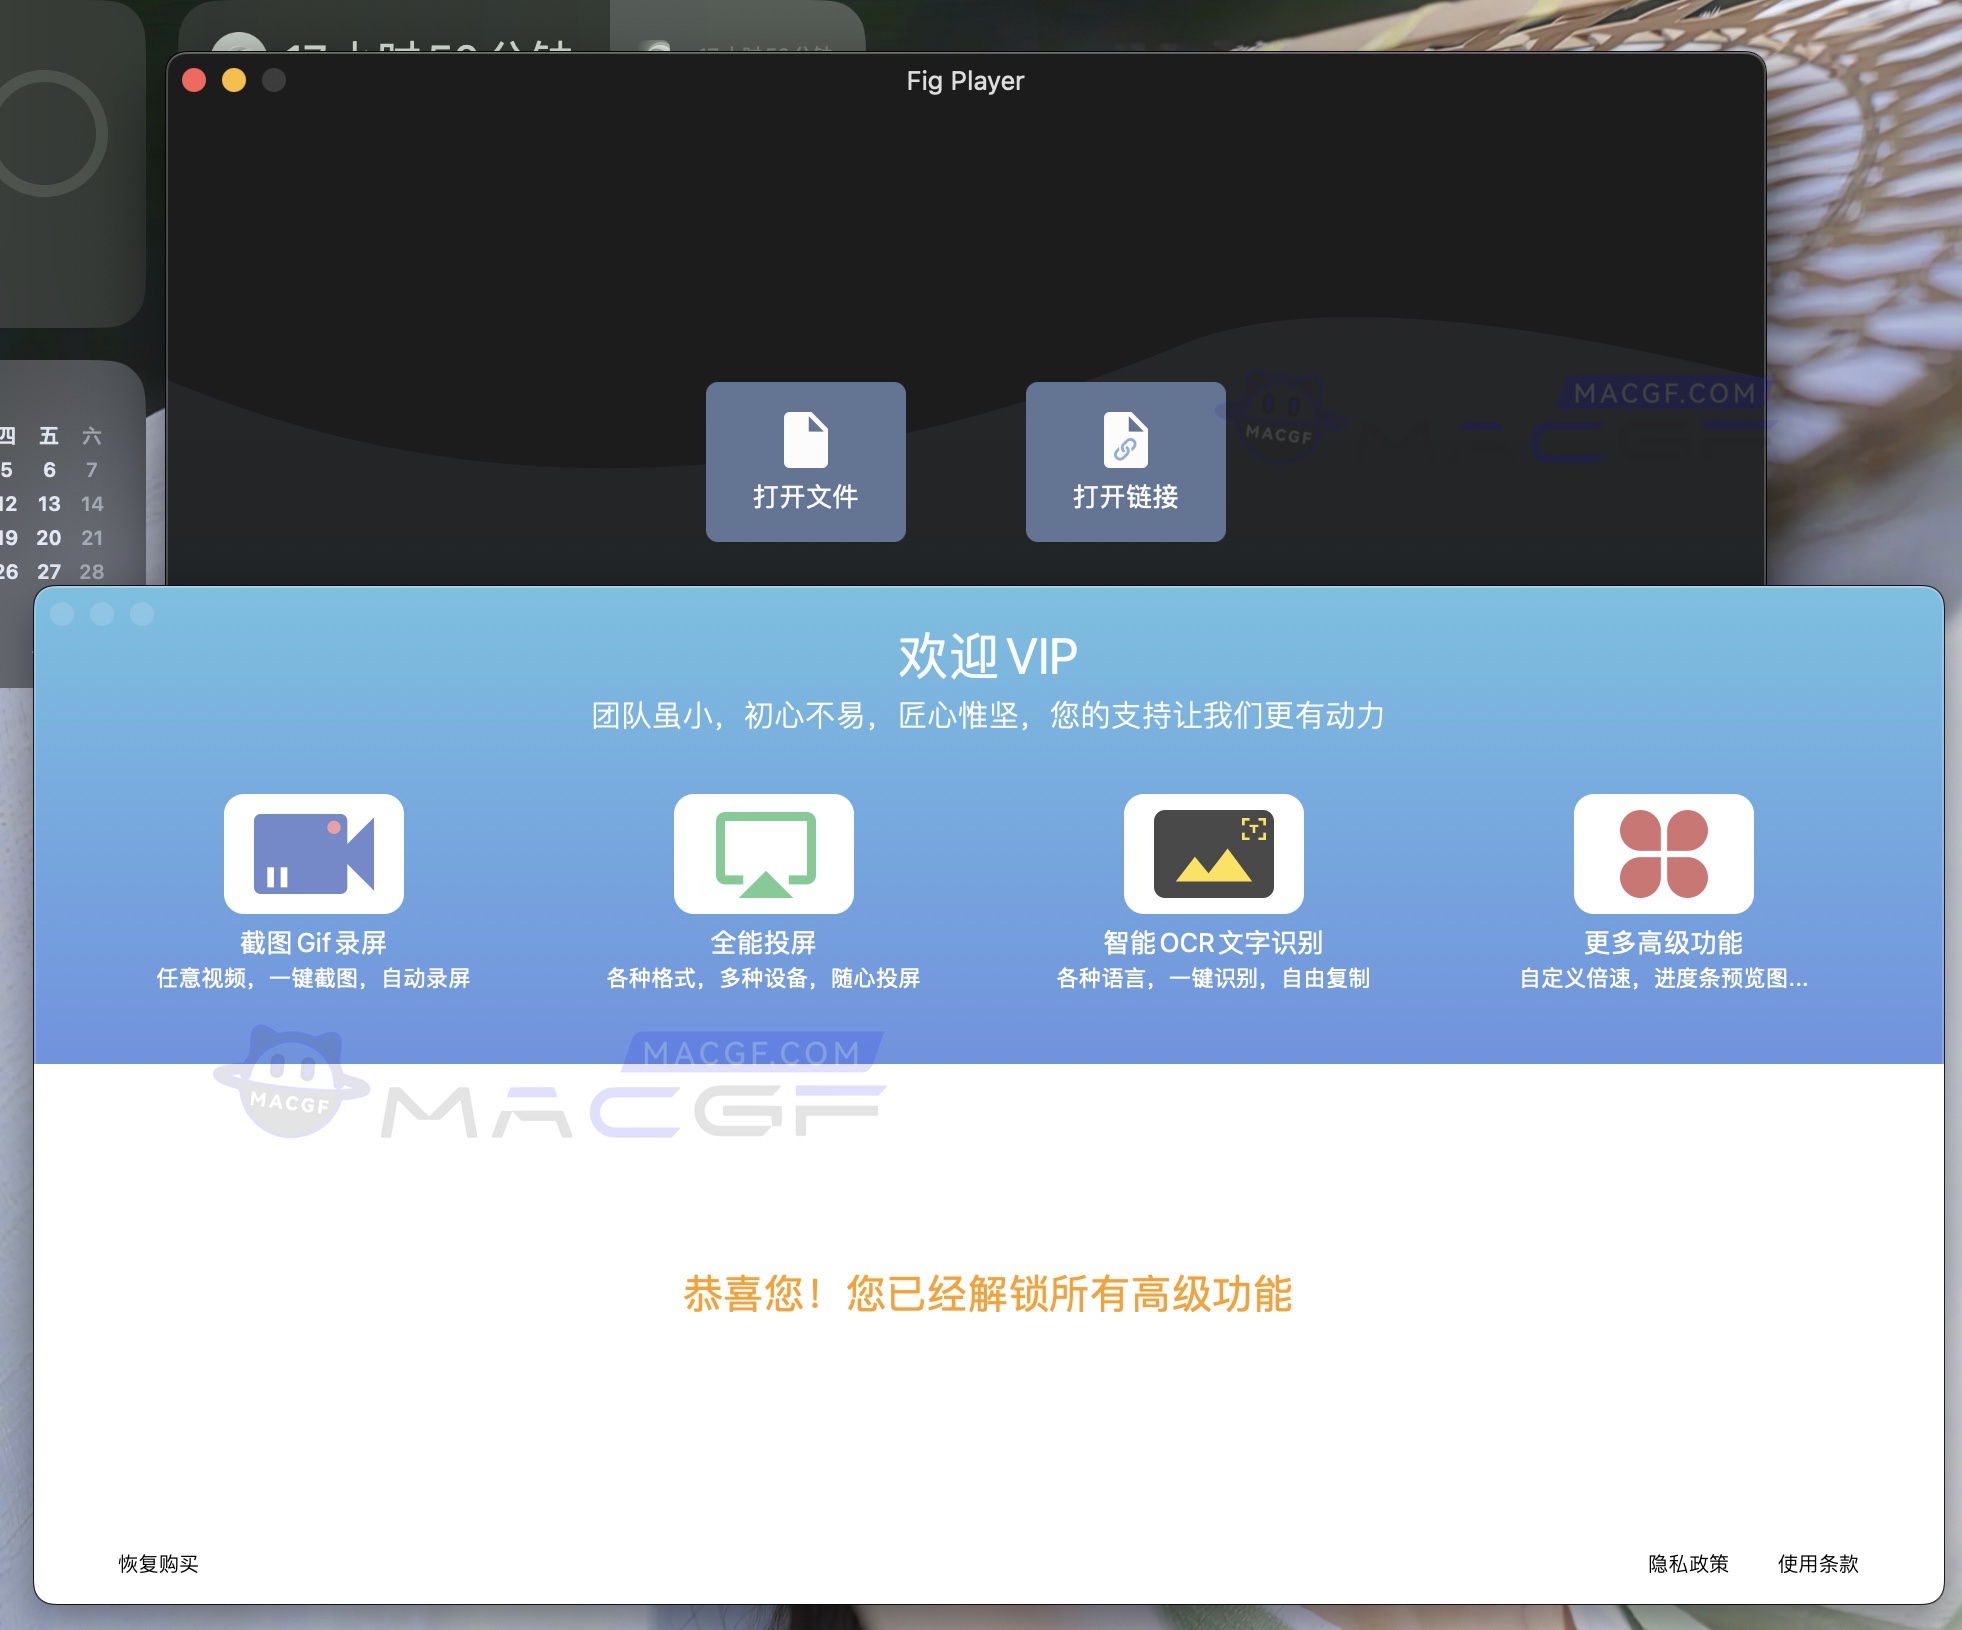The image size is (1962, 1630).
Task: Select date 27 in the calendar widget
Action: 47,571
